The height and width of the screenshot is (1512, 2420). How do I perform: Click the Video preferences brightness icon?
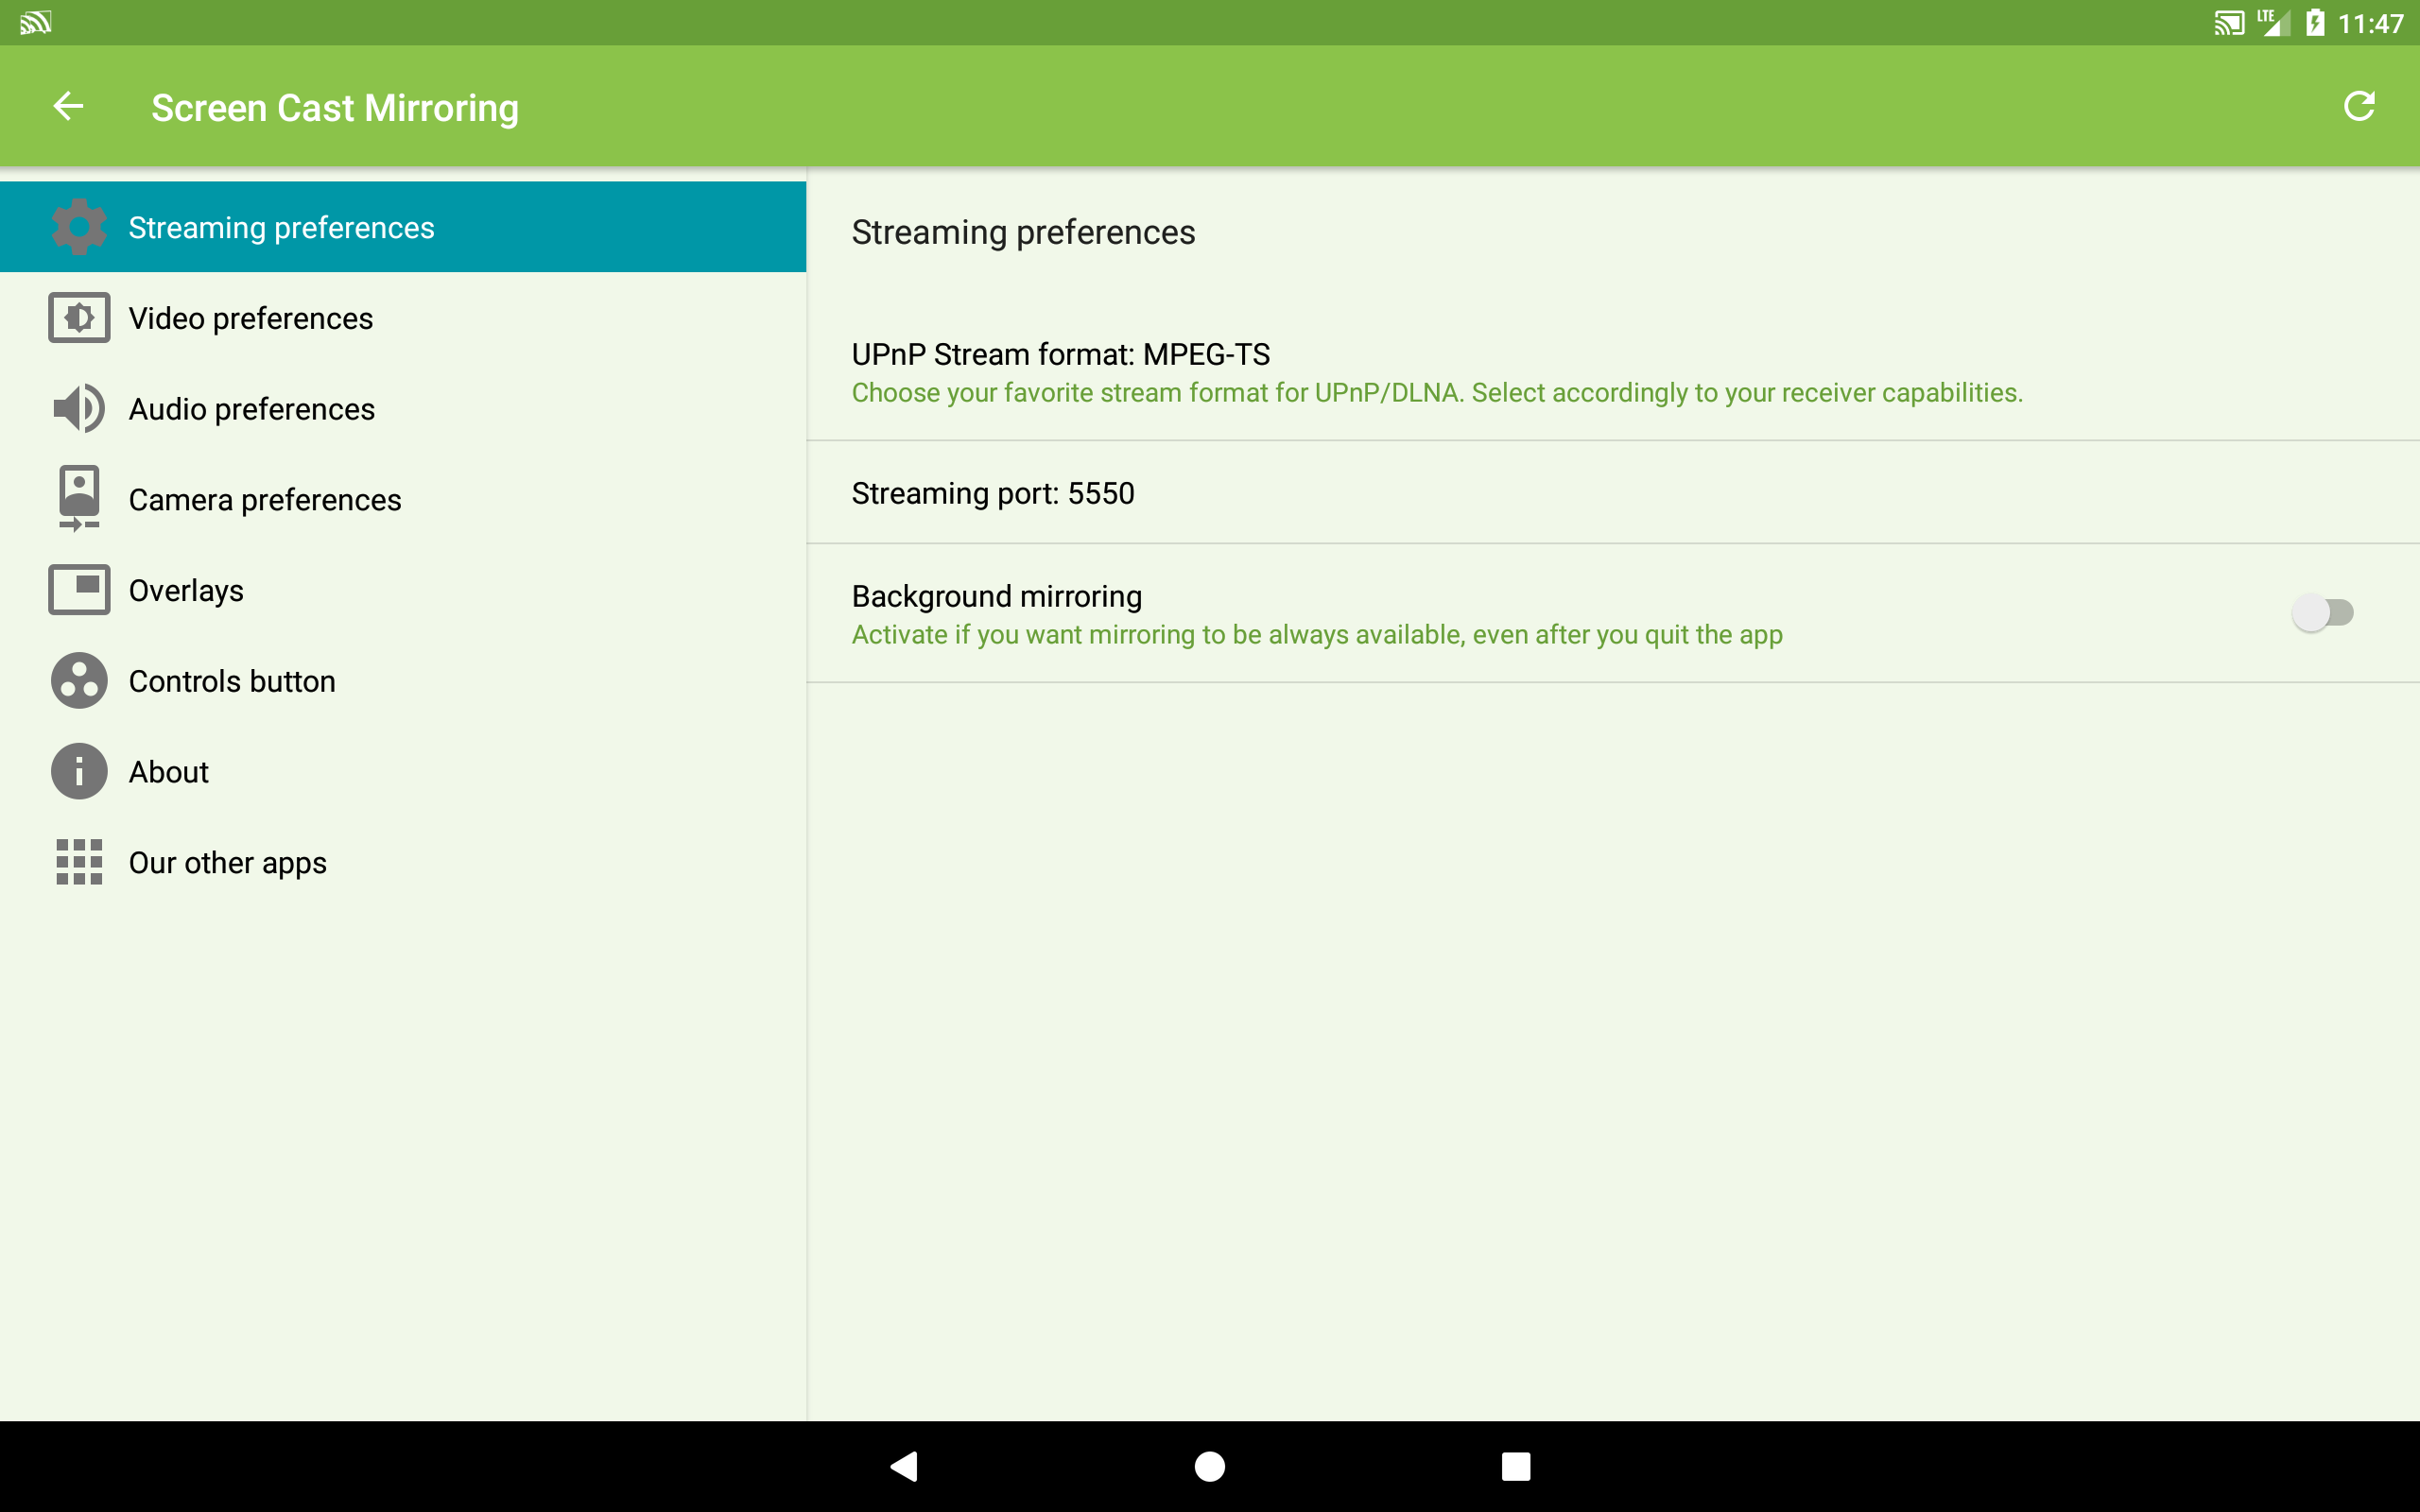tap(79, 318)
